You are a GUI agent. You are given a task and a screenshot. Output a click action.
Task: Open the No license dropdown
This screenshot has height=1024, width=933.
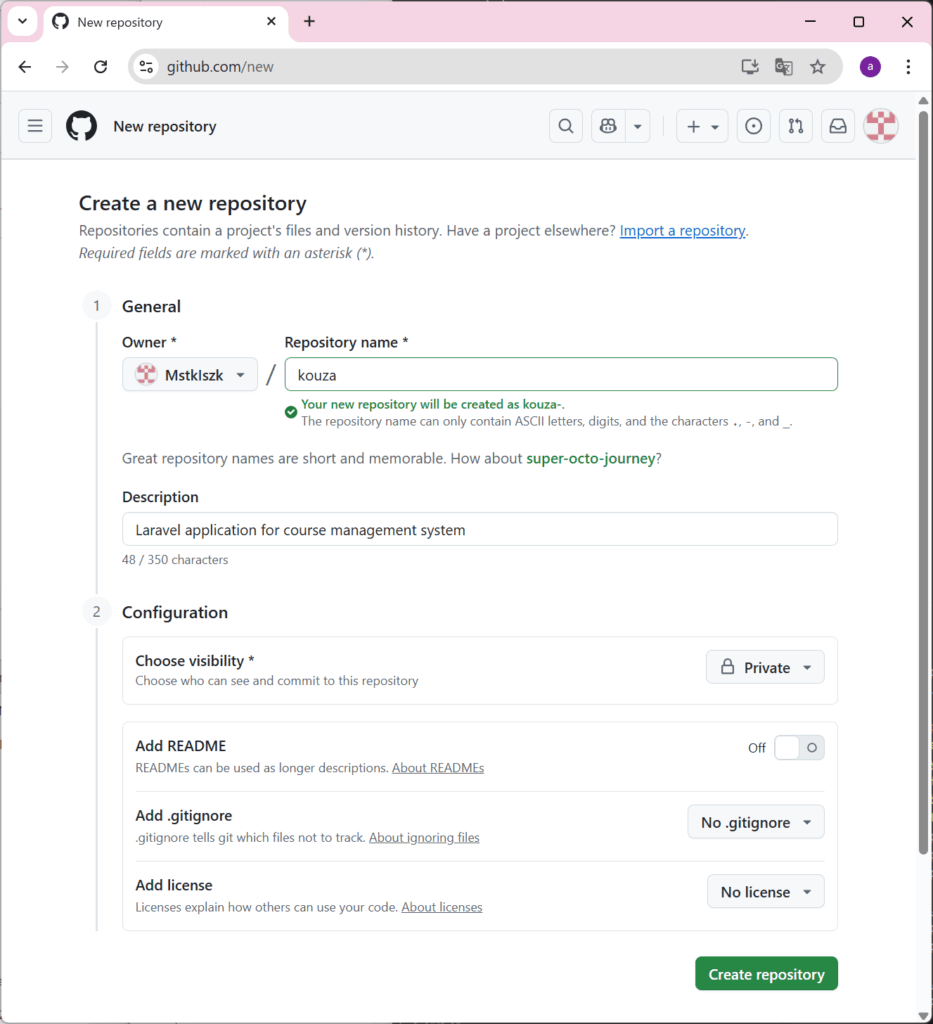[x=766, y=891]
